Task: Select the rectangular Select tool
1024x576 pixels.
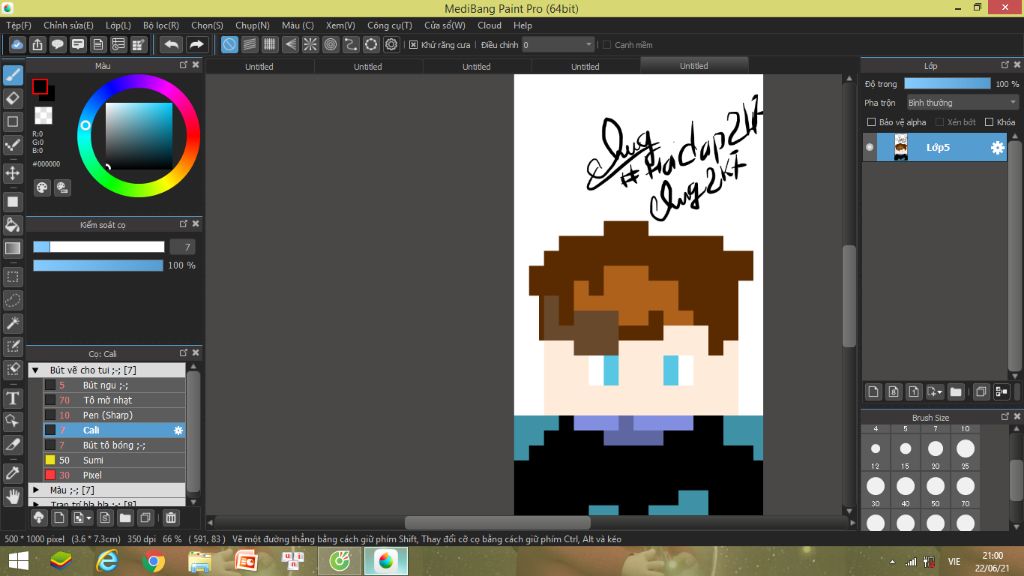Action: click(x=13, y=277)
